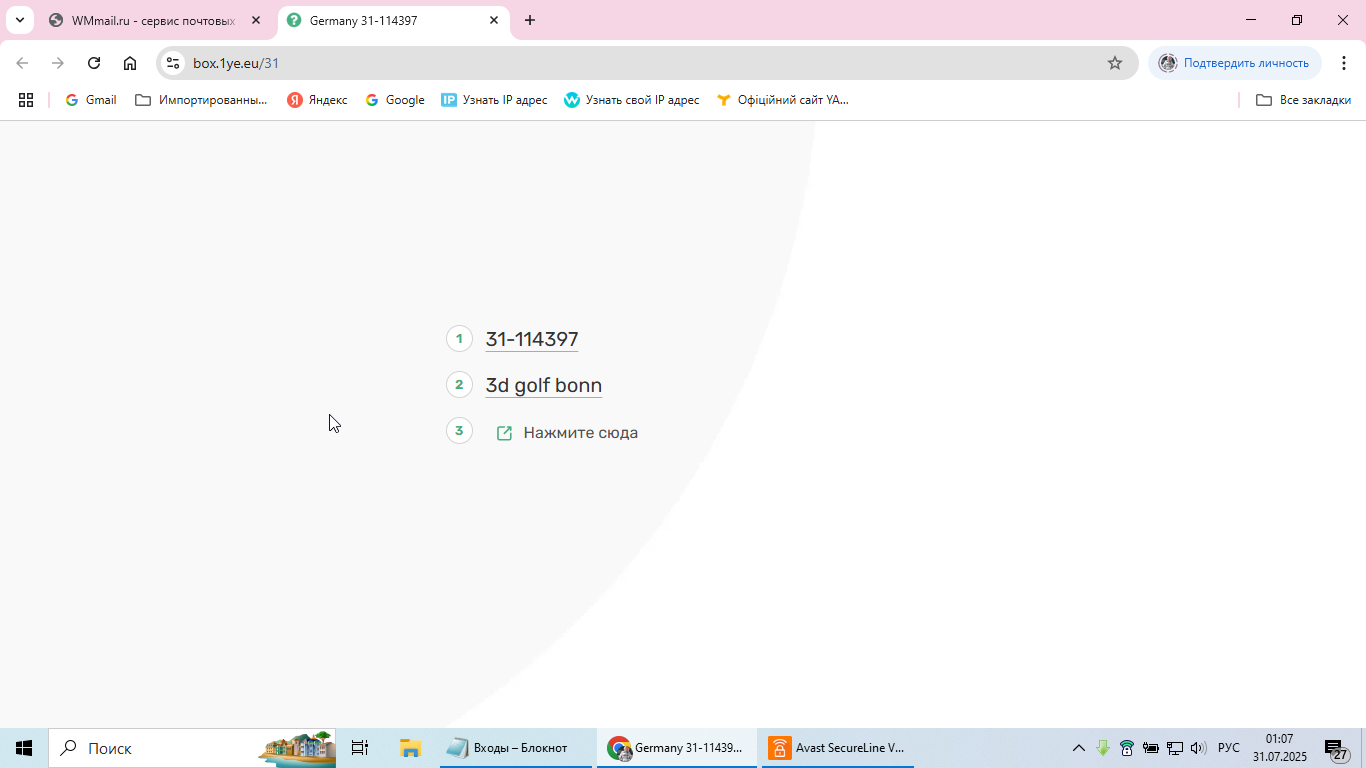Click the browser Back arrow
1366x768 pixels.
[x=22, y=63]
